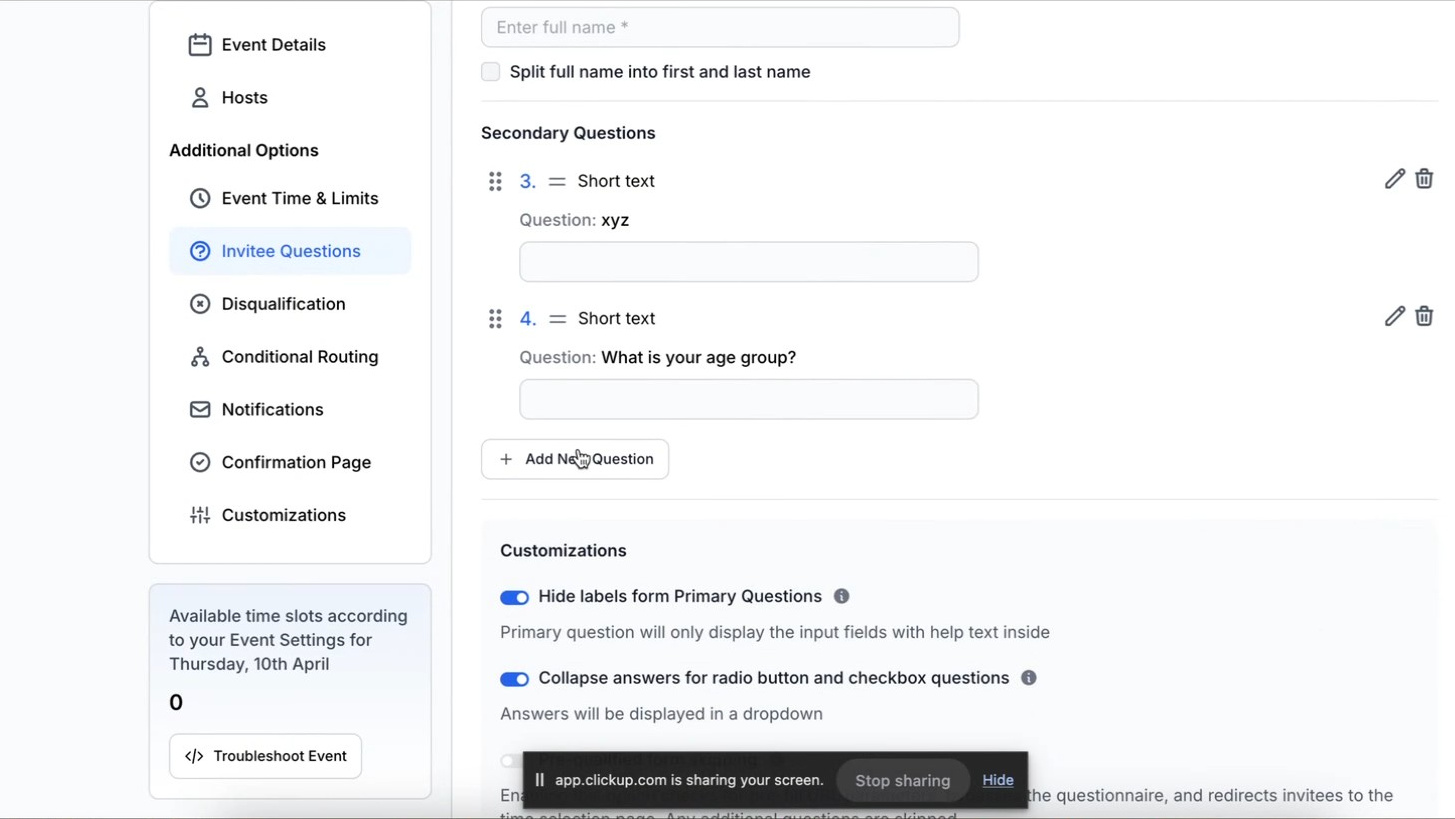Click the edit pencil for question 3
This screenshot has height=819, width=1455.
(1394, 180)
